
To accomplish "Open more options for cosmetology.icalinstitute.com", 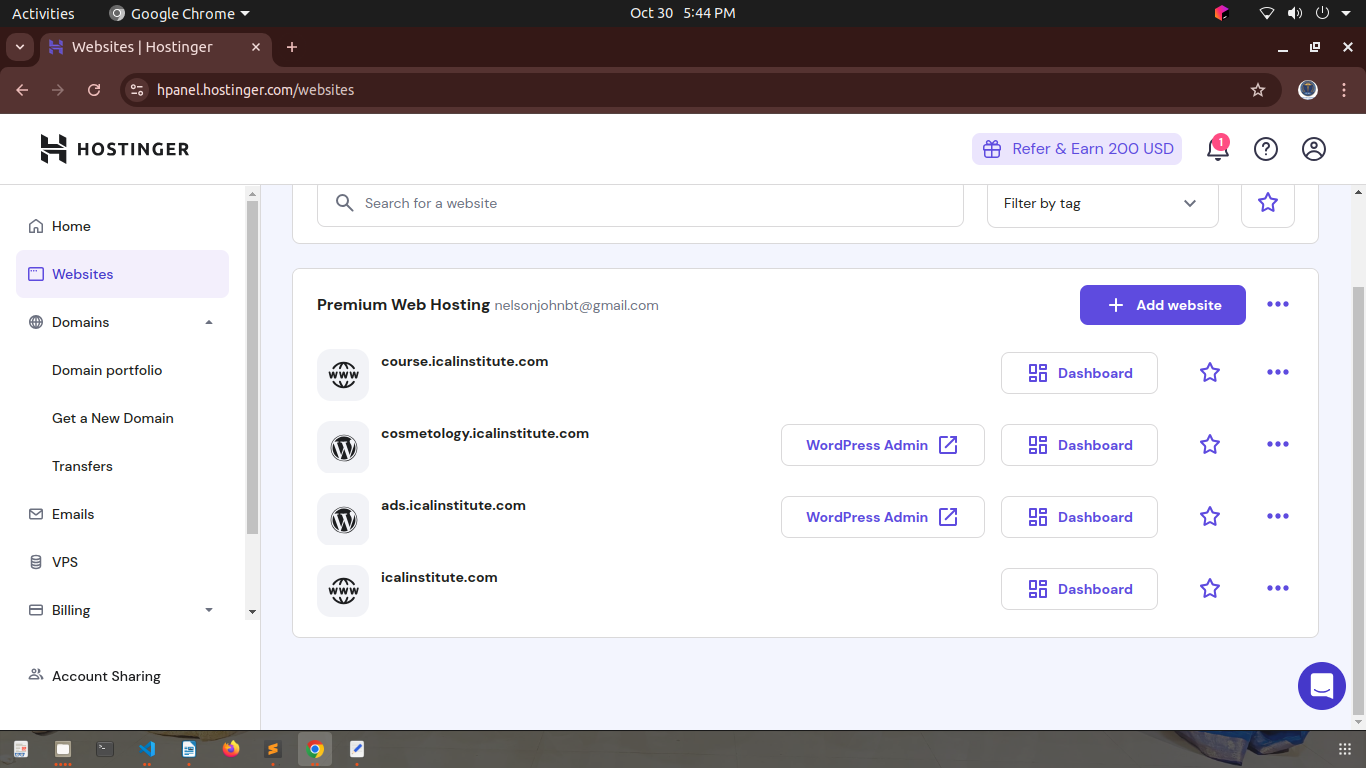I will [1278, 445].
